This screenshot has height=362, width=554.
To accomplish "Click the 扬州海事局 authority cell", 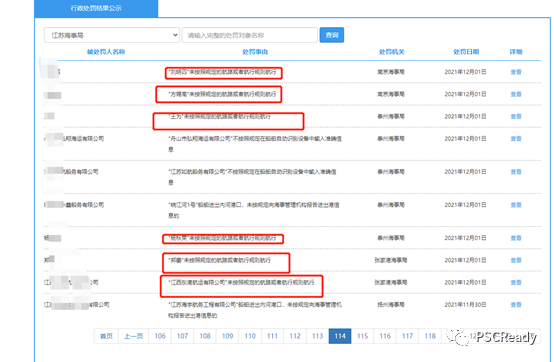I will click(x=391, y=305).
